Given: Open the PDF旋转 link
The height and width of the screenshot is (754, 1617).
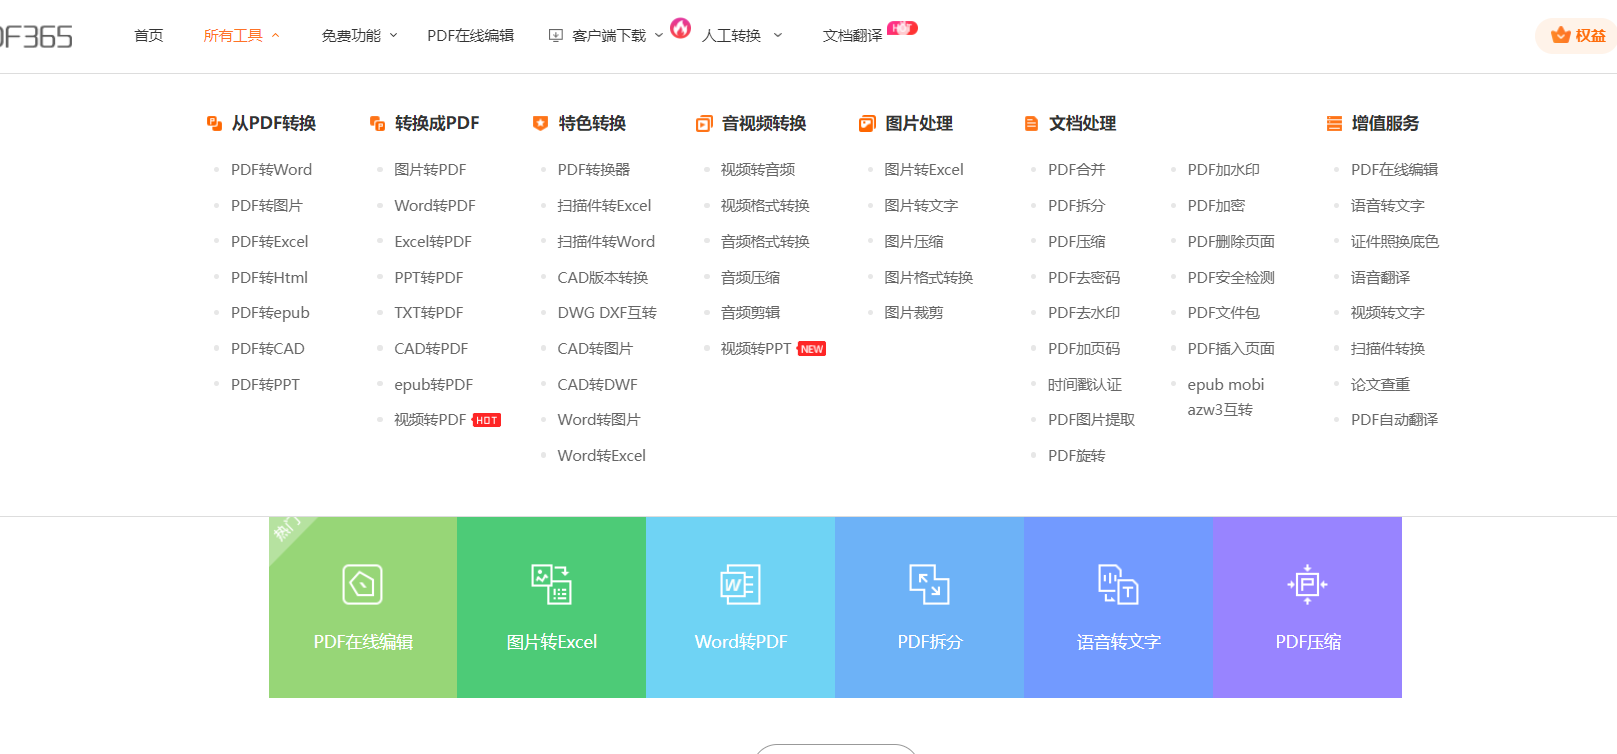Looking at the screenshot, I should pos(1076,456).
